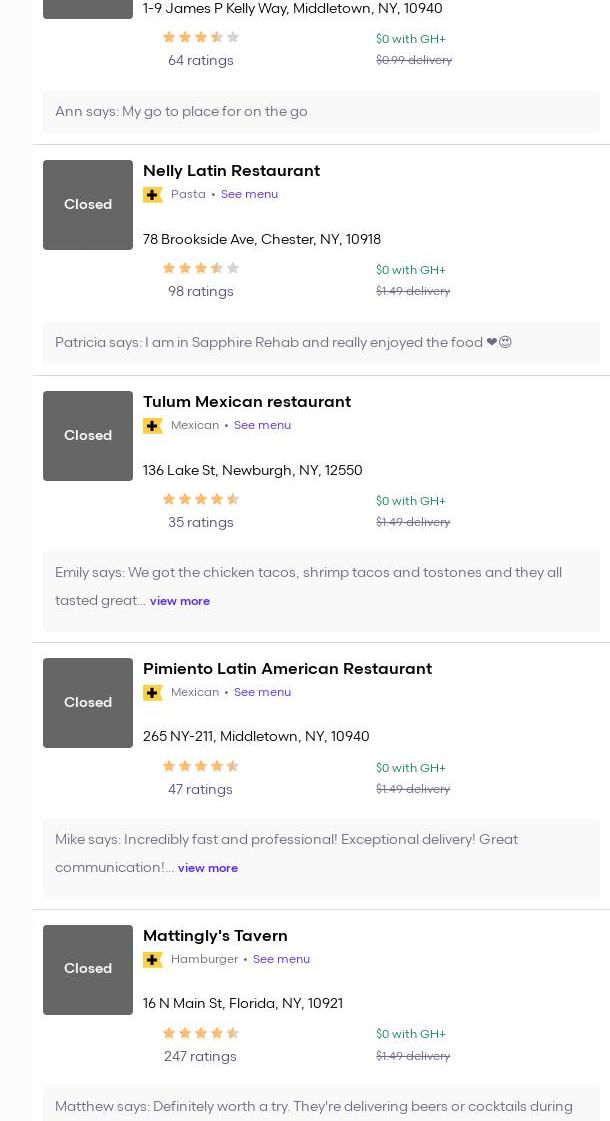Click the GH+ badge icon for Tulum Mexican restaurant
Image resolution: width=610 pixels, height=1121 pixels.
point(153,426)
